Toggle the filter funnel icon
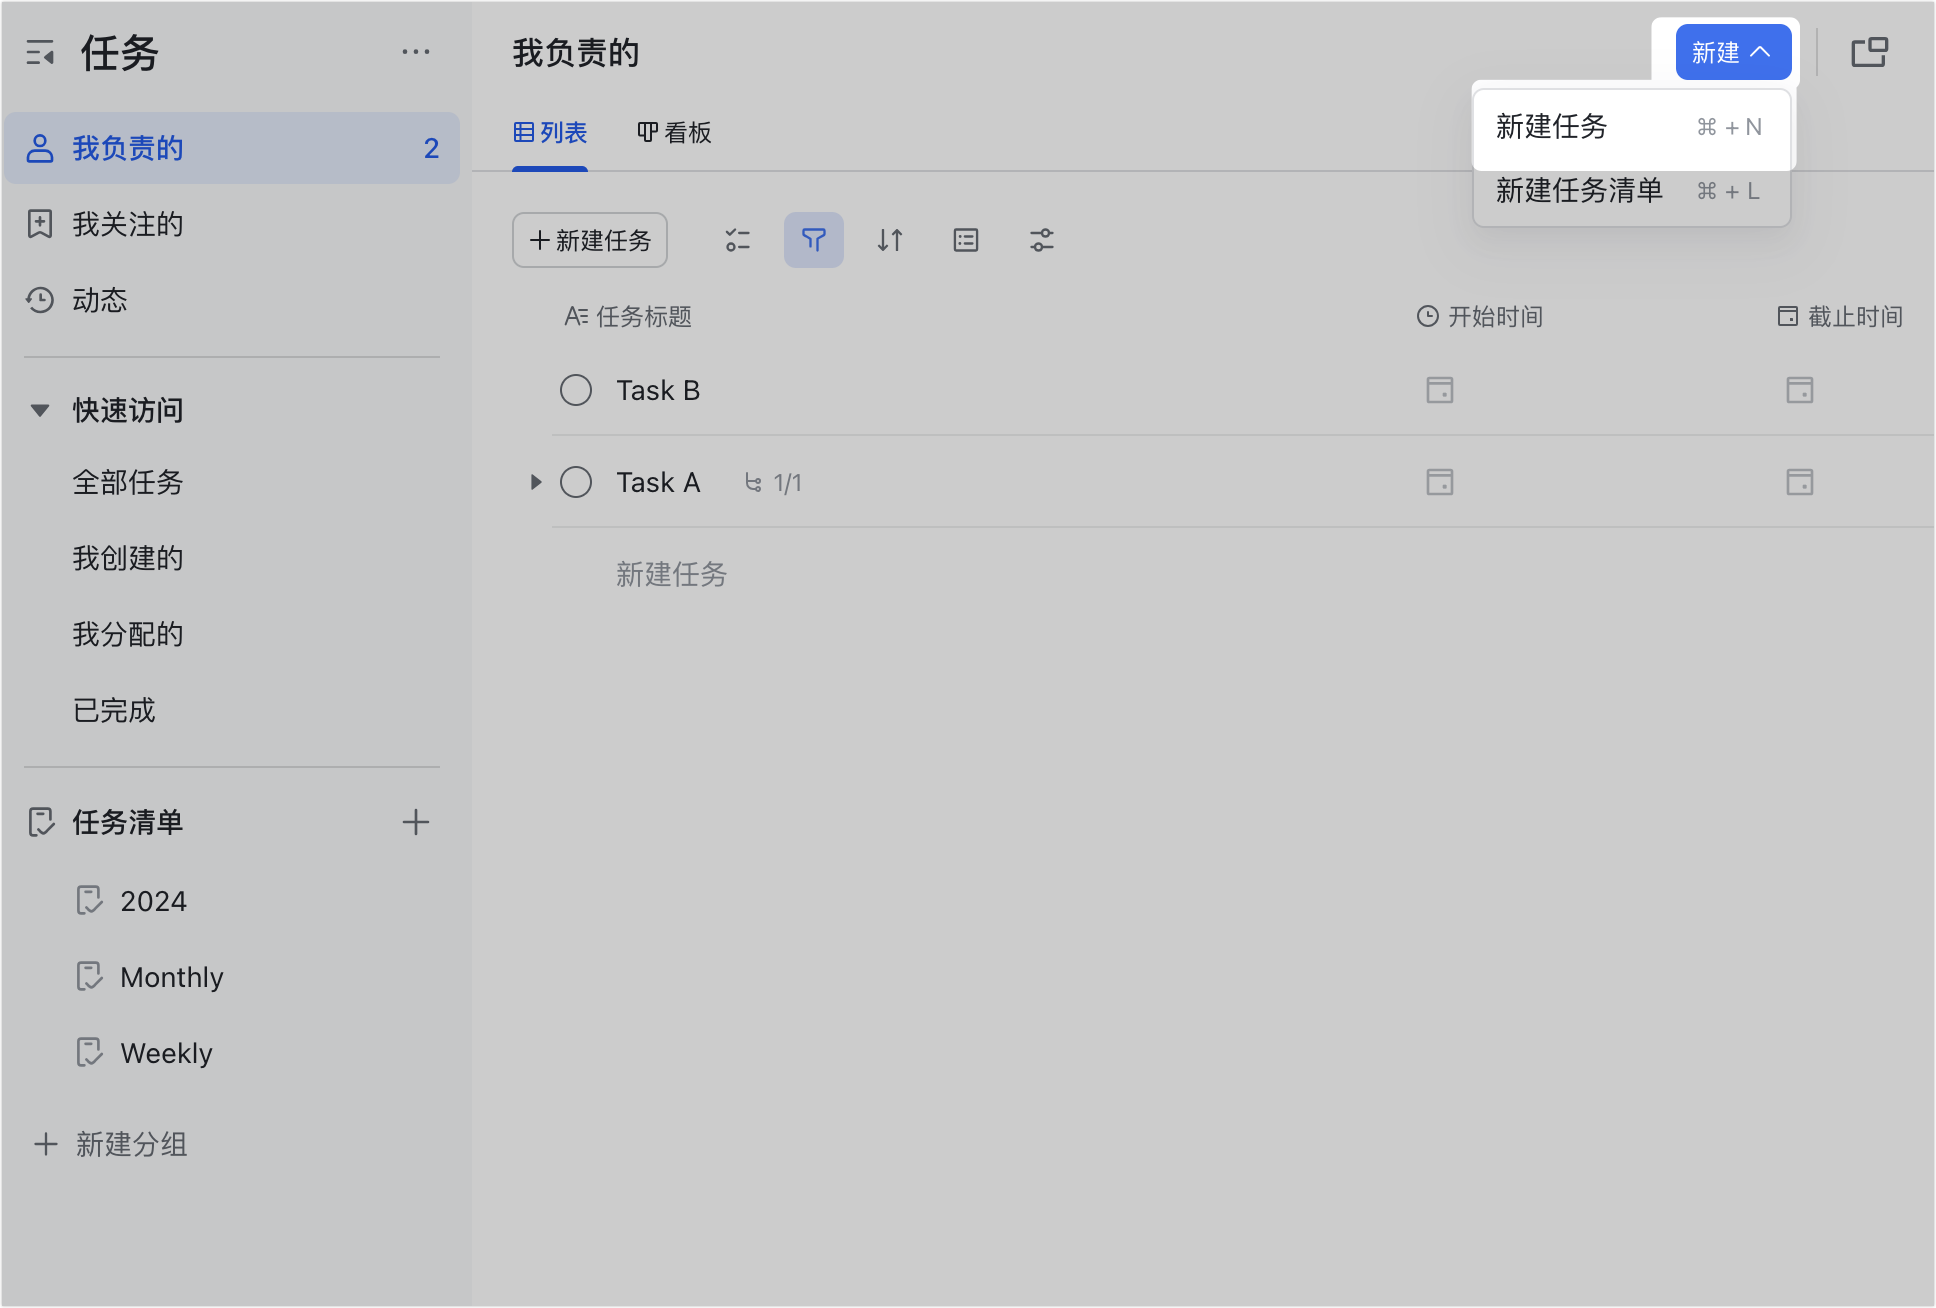 (x=814, y=240)
